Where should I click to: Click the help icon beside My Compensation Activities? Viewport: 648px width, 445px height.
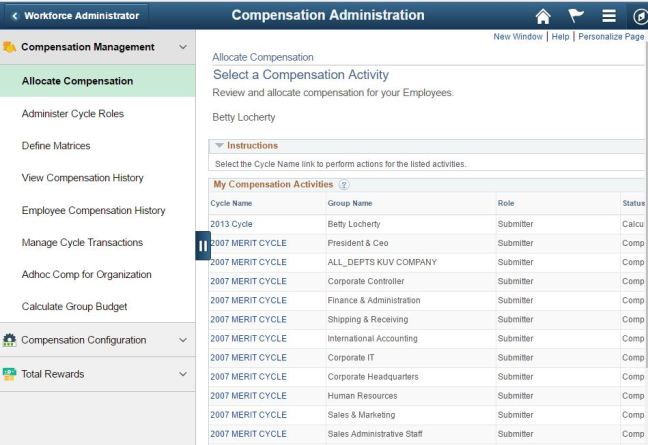click(344, 185)
